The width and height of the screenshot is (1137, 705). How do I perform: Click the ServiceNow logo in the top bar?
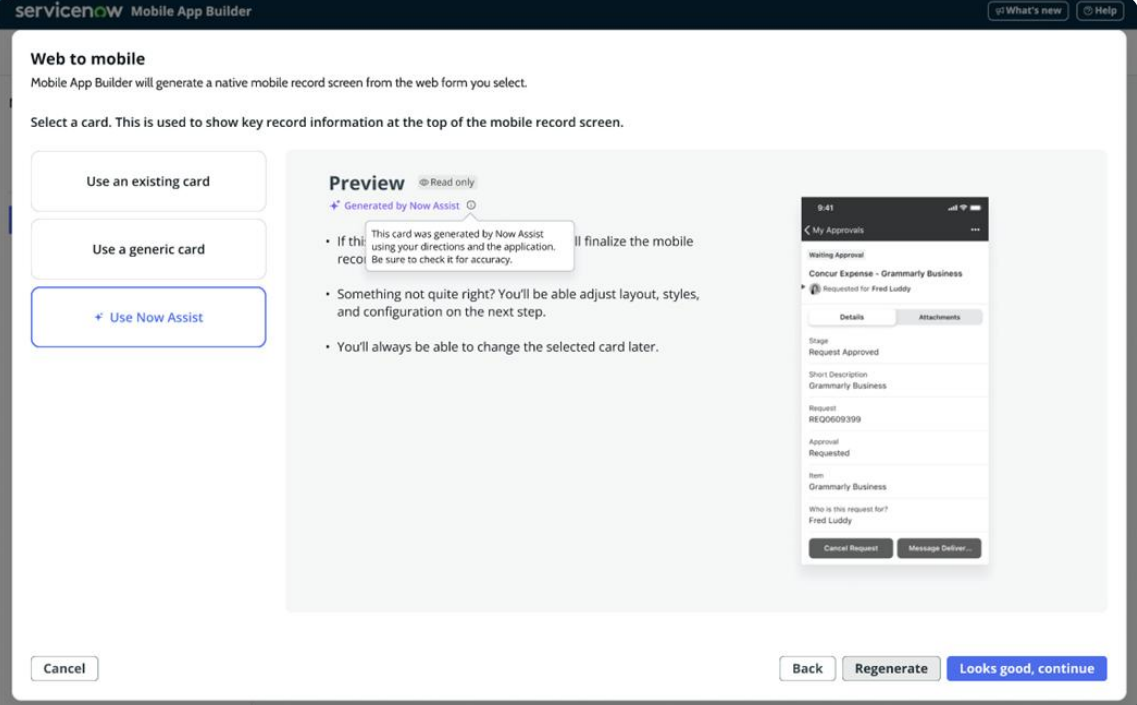[x=68, y=11]
